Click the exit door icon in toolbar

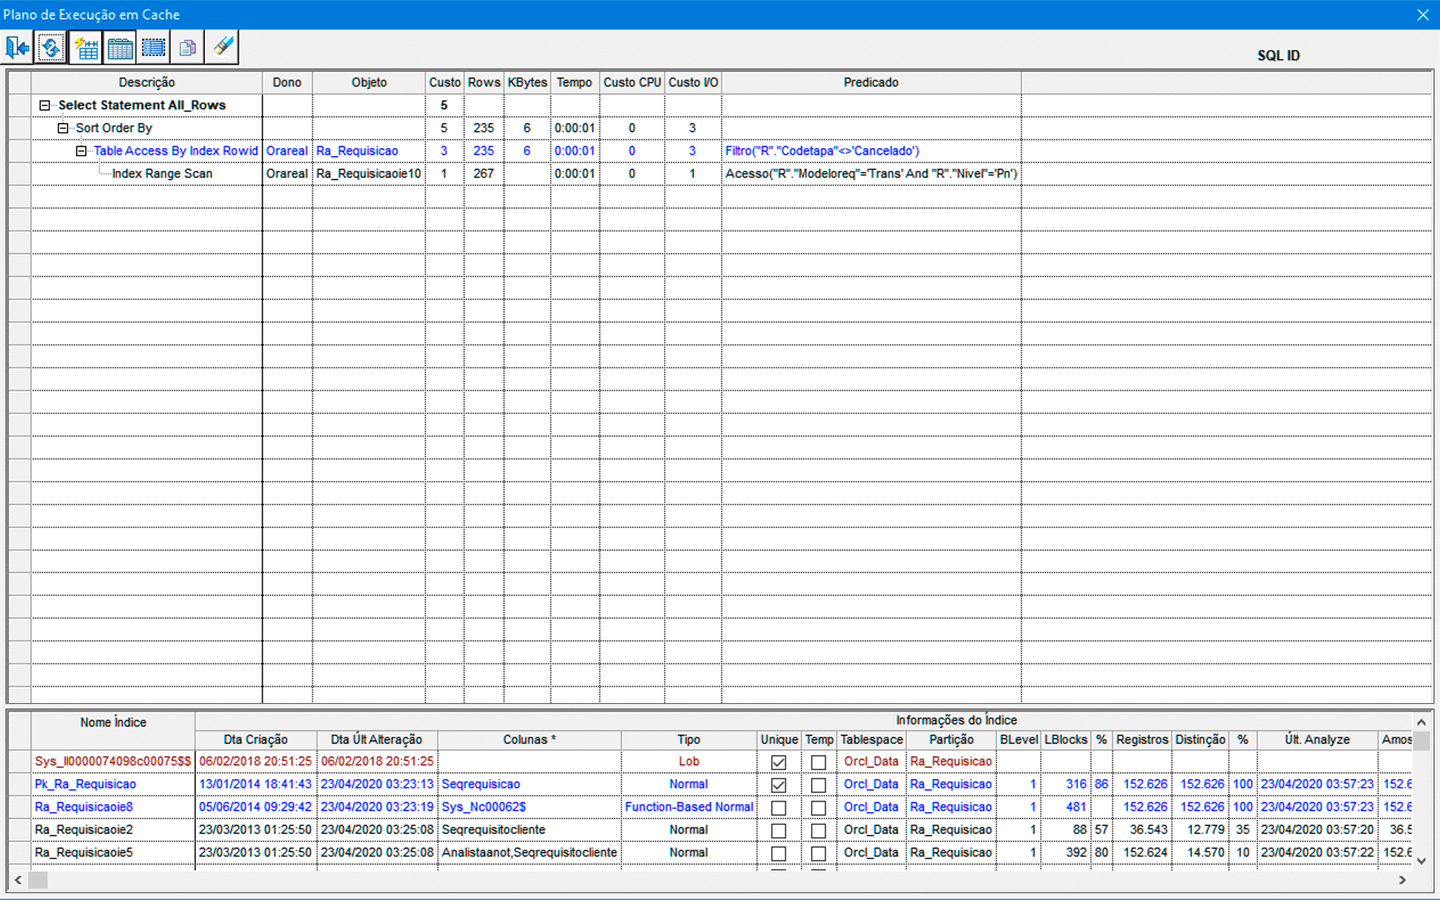[x=18, y=47]
